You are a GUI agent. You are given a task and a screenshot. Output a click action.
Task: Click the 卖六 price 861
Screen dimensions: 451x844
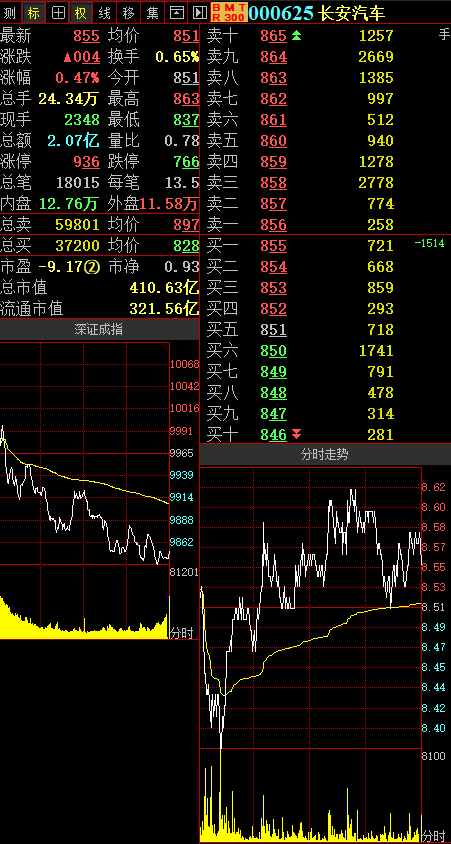coord(273,120)
